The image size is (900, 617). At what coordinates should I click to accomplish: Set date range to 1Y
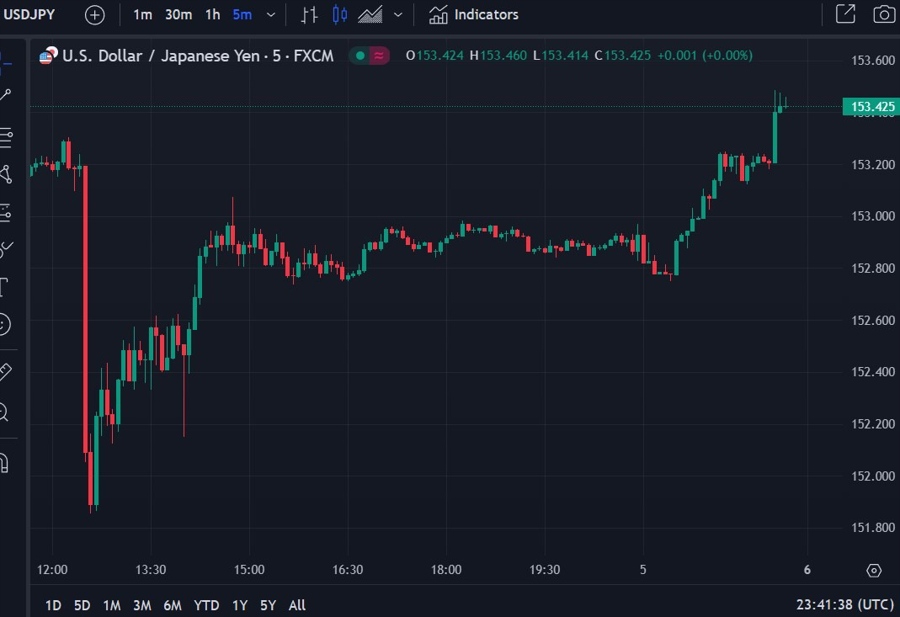[x=240, y=606]
